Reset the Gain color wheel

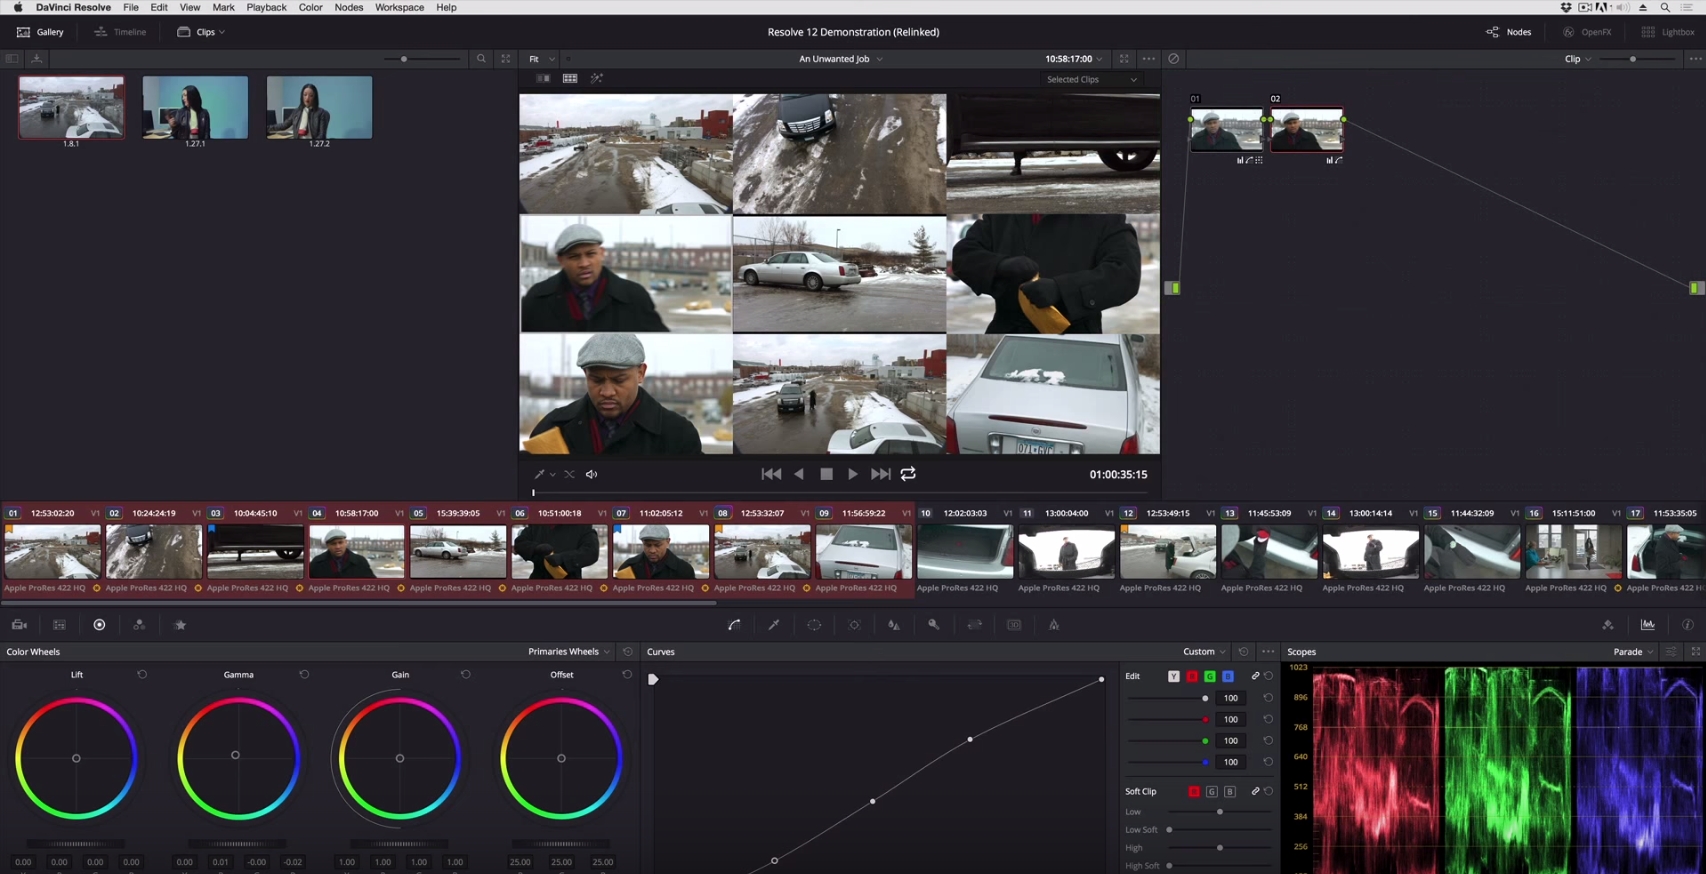point(466,675)
